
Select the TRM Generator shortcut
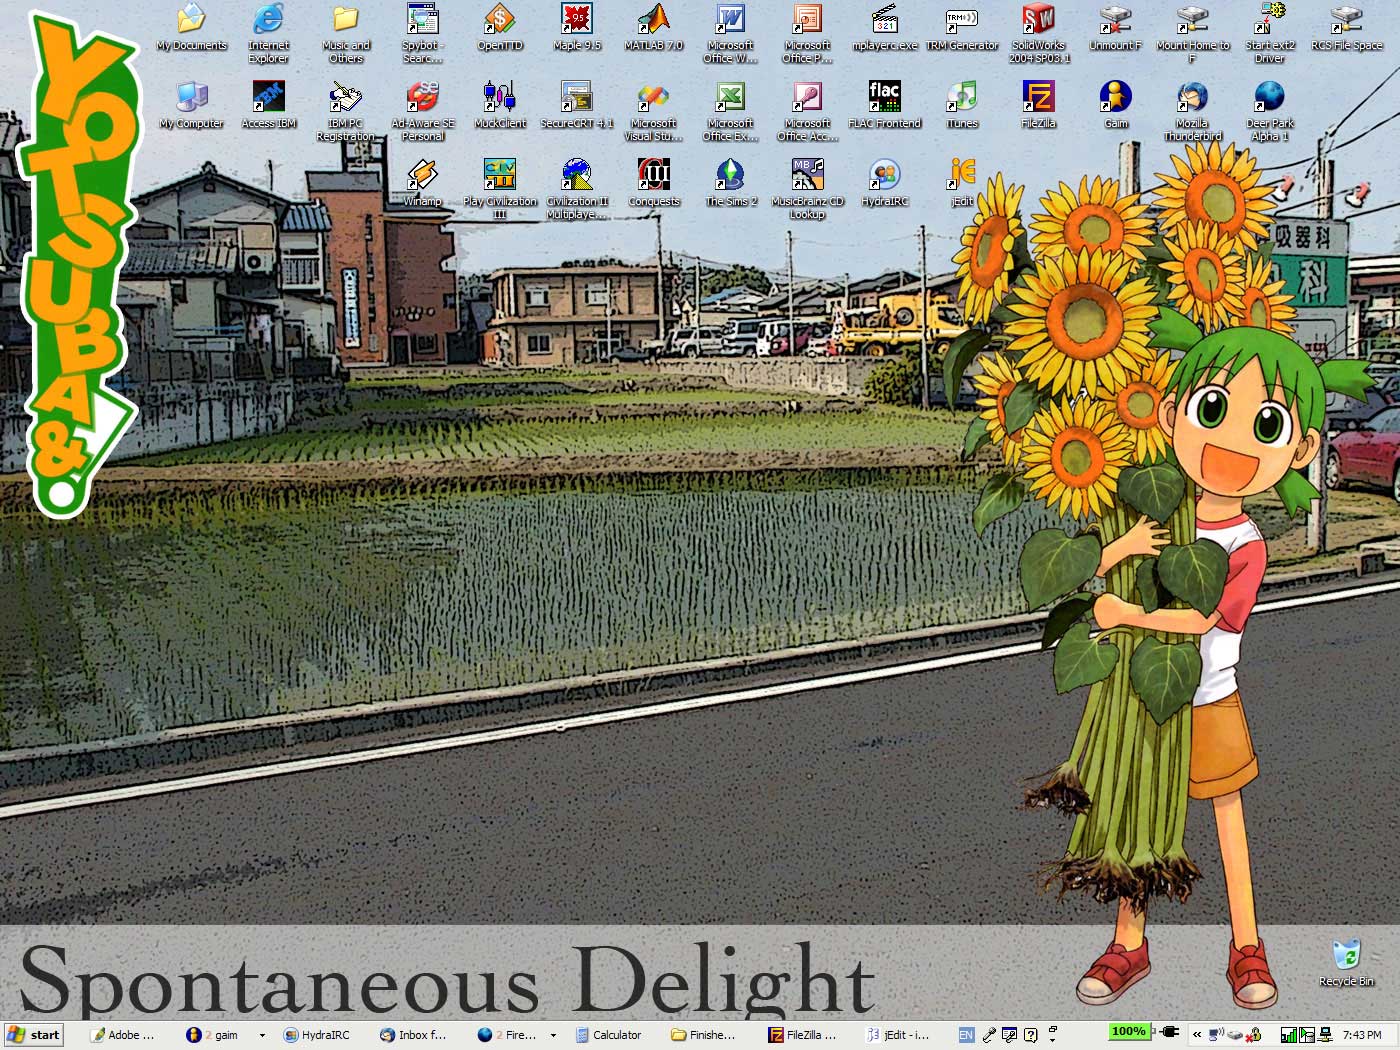(x=962, y=27)
